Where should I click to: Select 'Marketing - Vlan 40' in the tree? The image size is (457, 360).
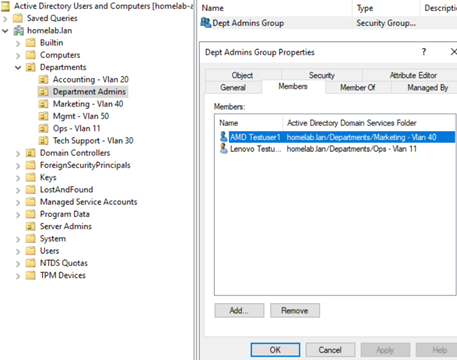[x=88, y=104]
